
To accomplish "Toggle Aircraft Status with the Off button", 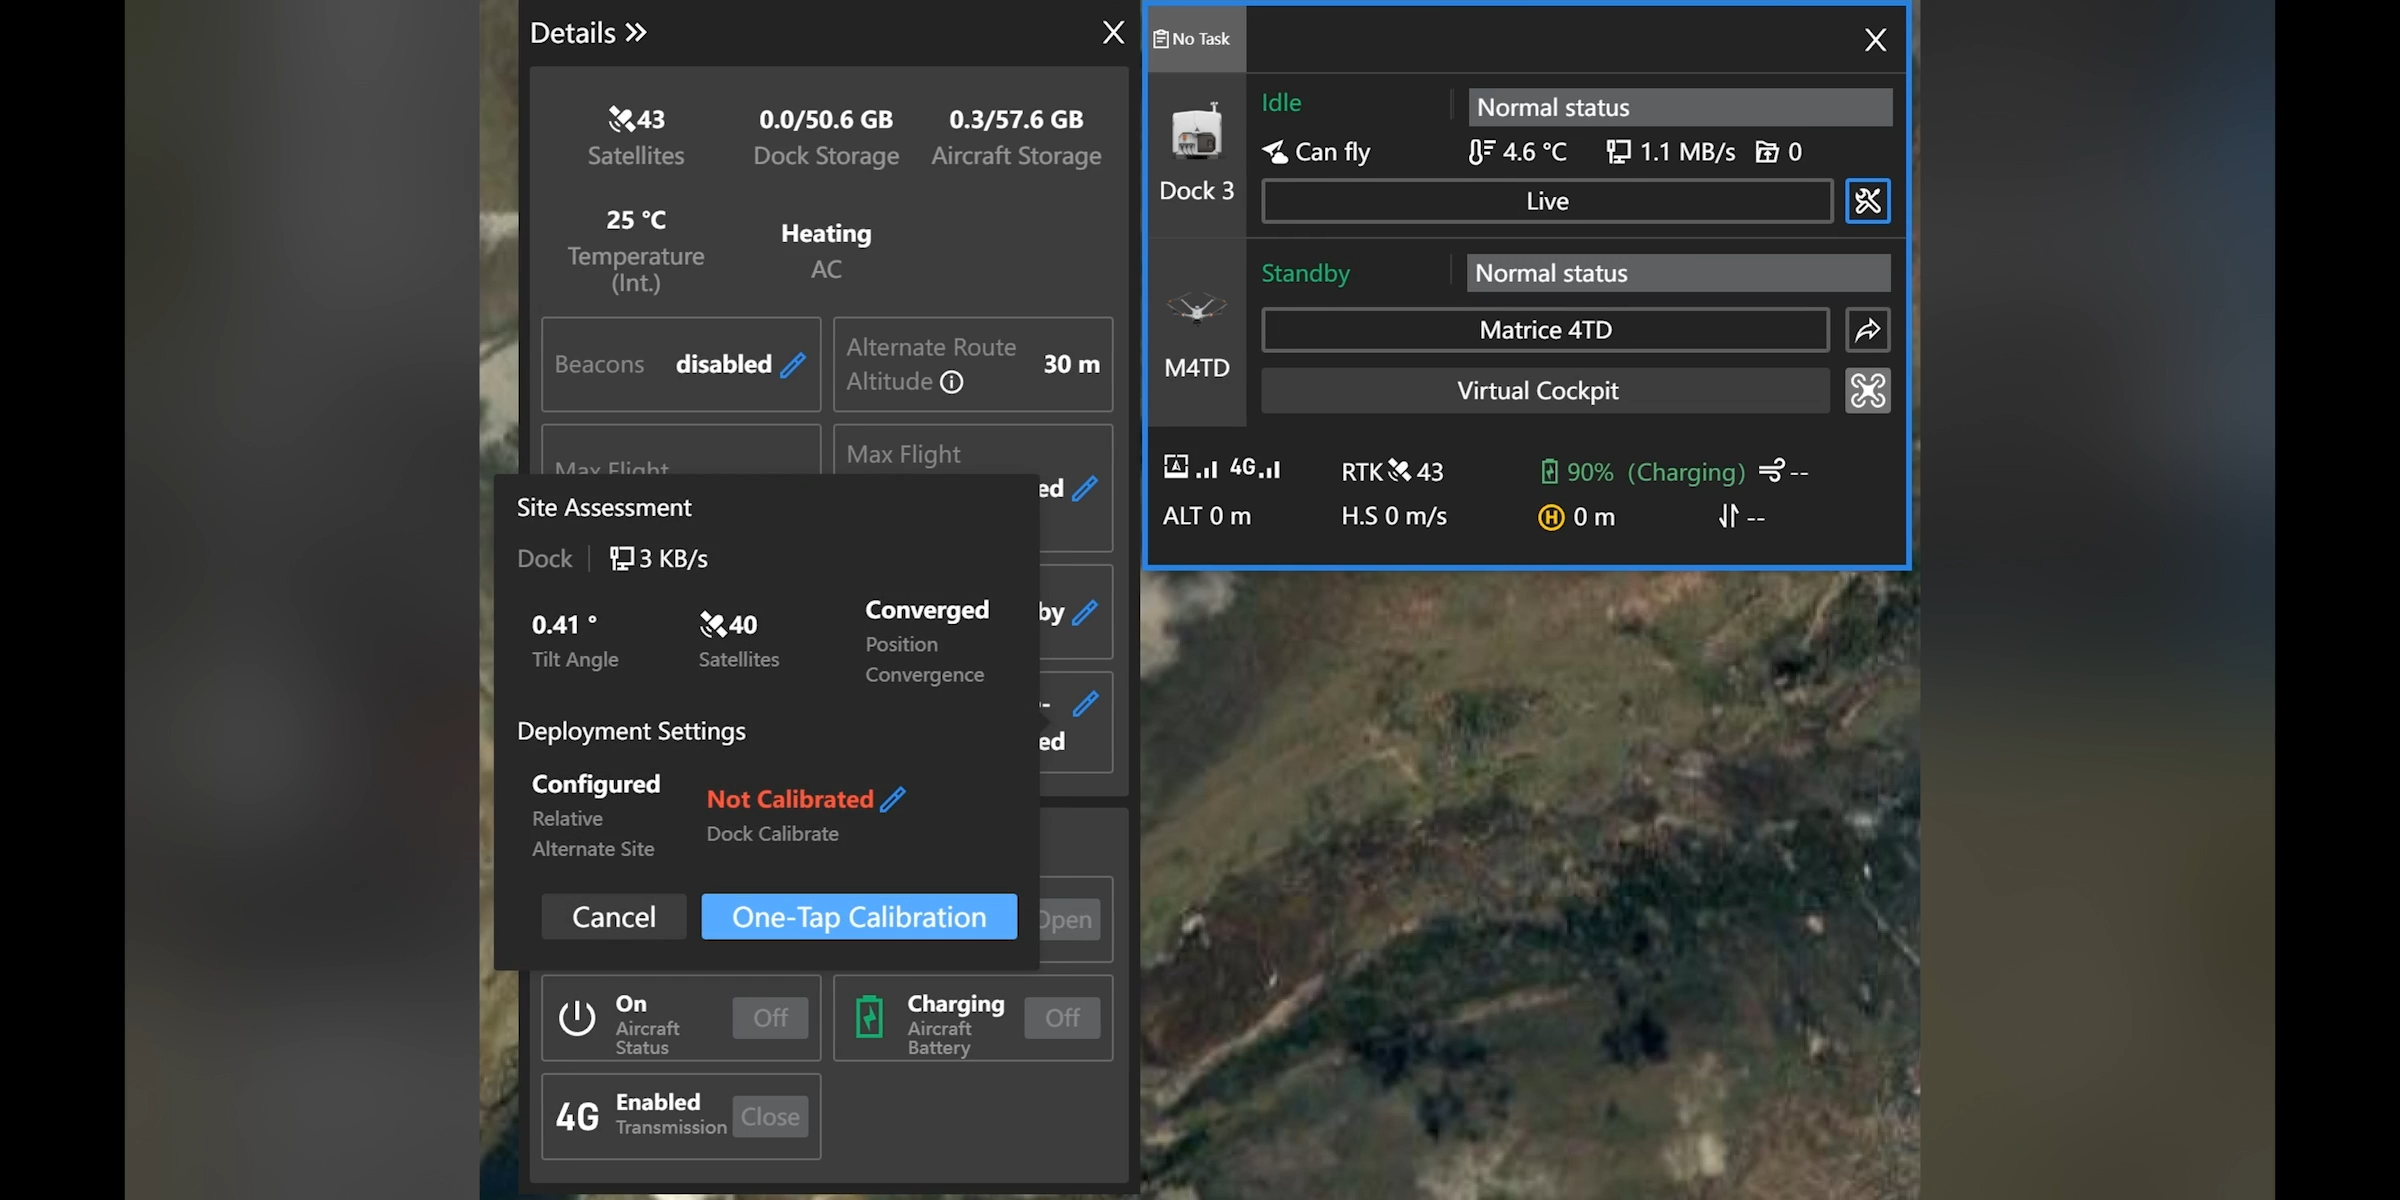I will pyautogui.click(x=770, y=1018).
